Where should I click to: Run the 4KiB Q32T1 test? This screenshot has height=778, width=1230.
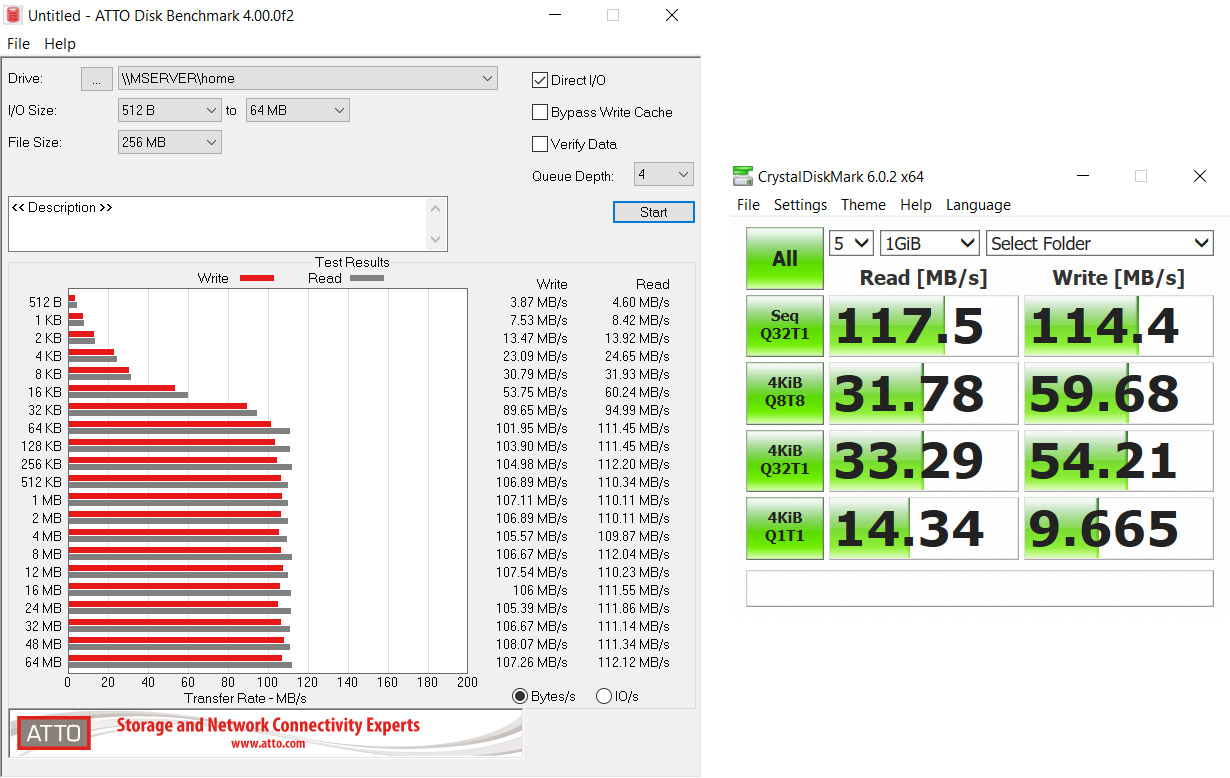pyautogui.click(x=785, y=460)
